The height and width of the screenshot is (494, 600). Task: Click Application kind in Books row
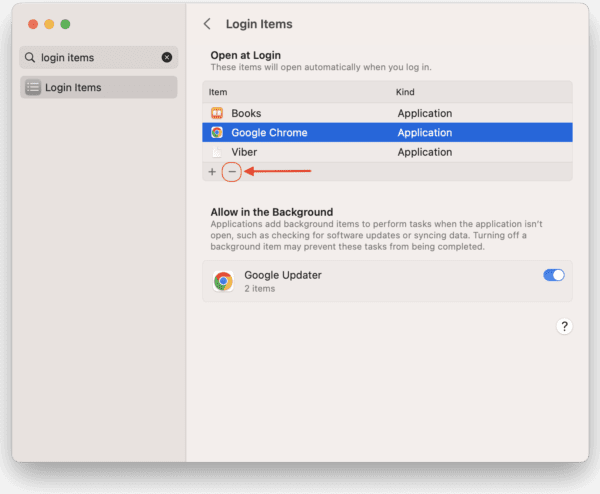[425, 113]
